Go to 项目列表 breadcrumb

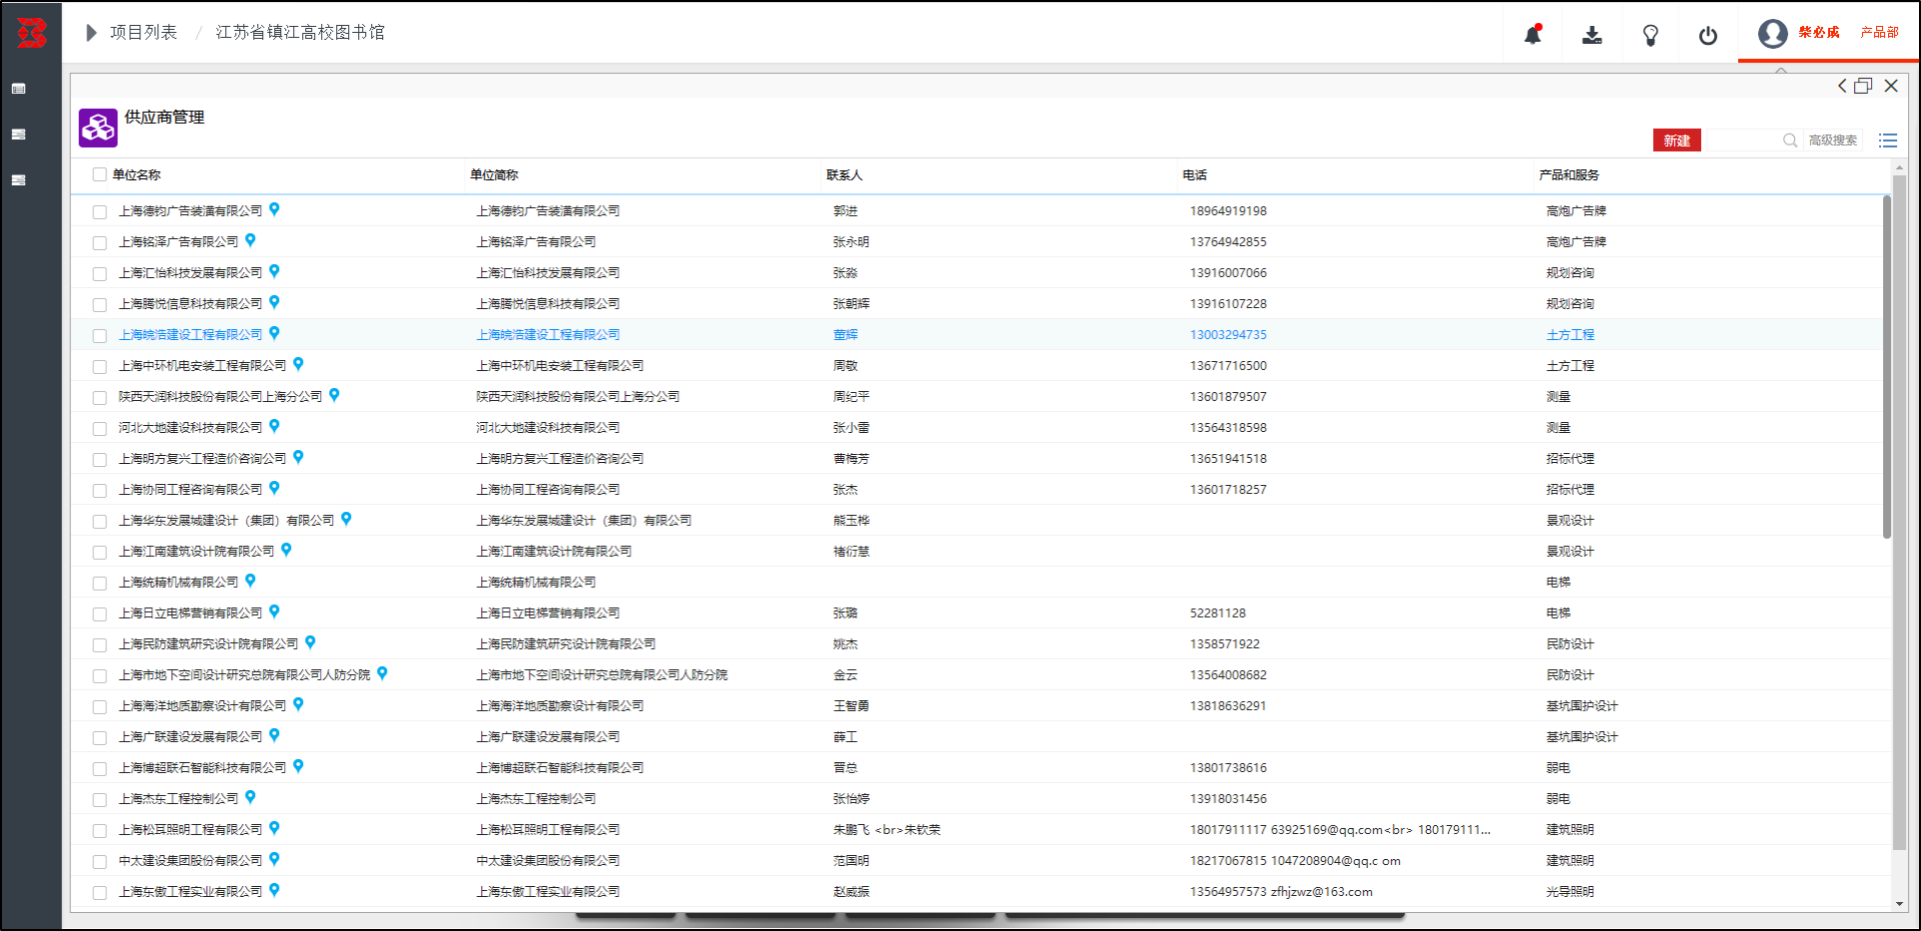point(143,33)
